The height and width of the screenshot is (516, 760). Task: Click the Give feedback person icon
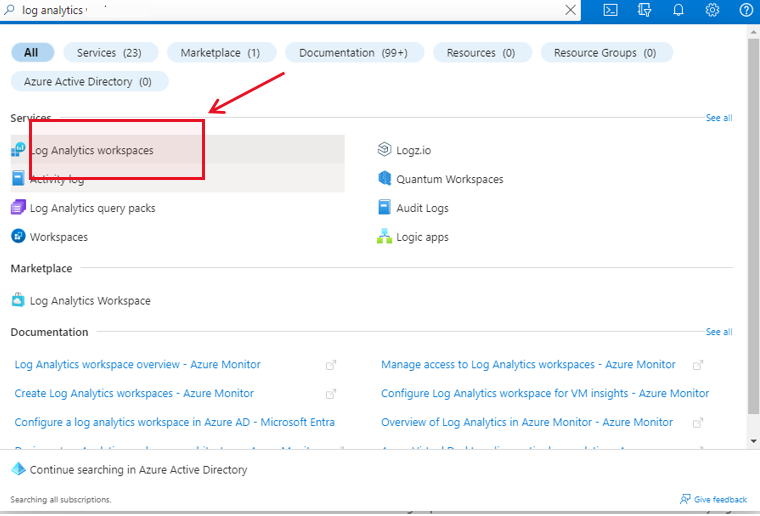[x=685, y=499]
